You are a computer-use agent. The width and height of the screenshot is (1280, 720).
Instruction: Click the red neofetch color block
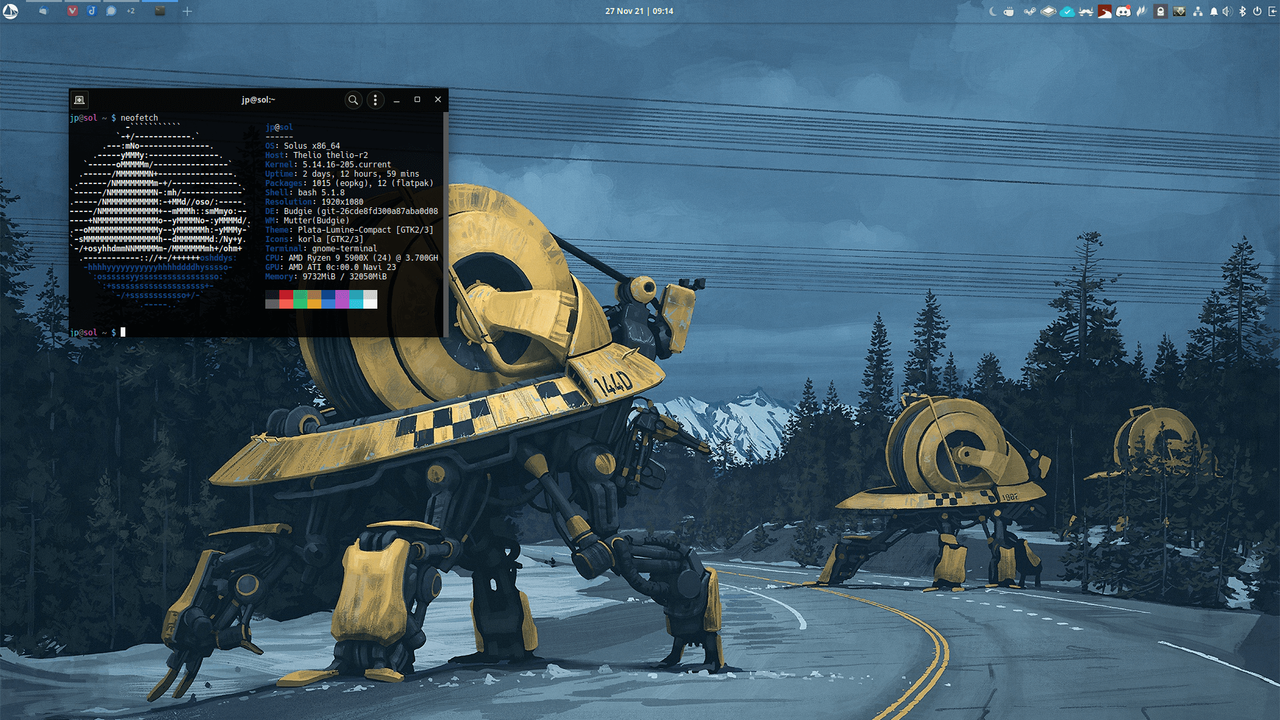click(x=286, y=299)
